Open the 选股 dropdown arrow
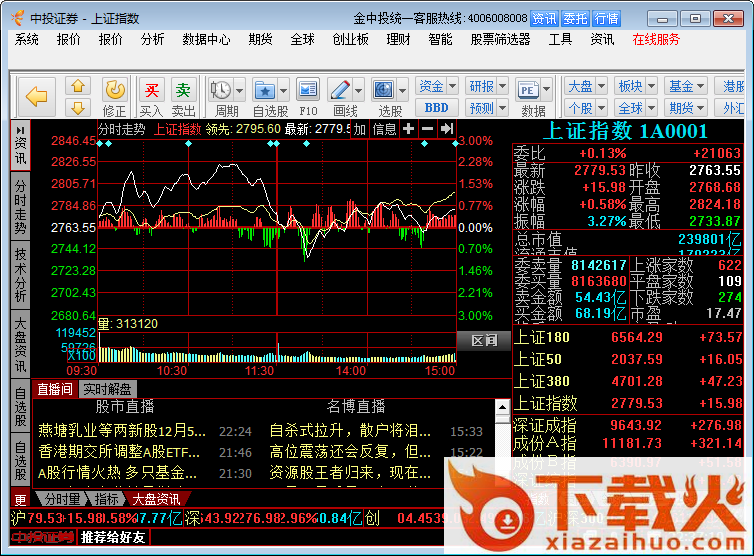Image resolution: width=754 pixels, height=556 pixels. pyautogui.click(x=403, y=90)
